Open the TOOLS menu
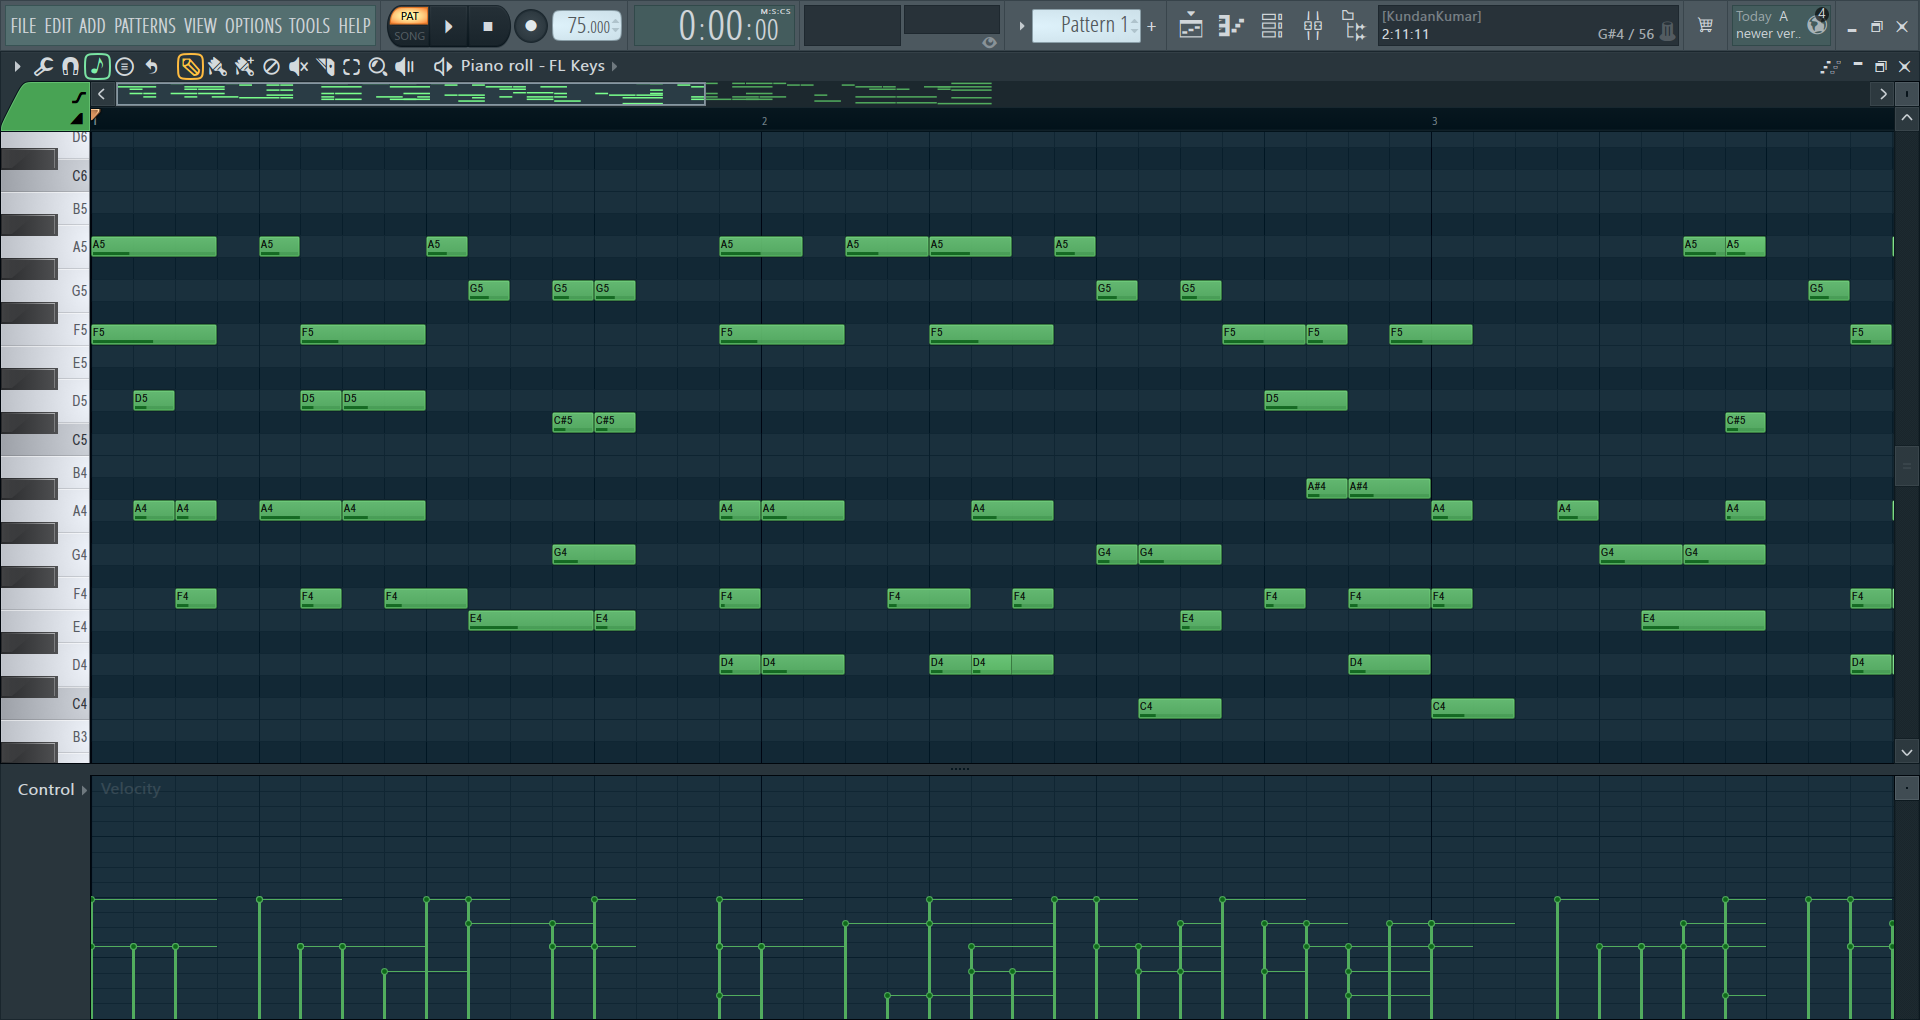Screen dimensions: 1920x1020 point(310,26)
